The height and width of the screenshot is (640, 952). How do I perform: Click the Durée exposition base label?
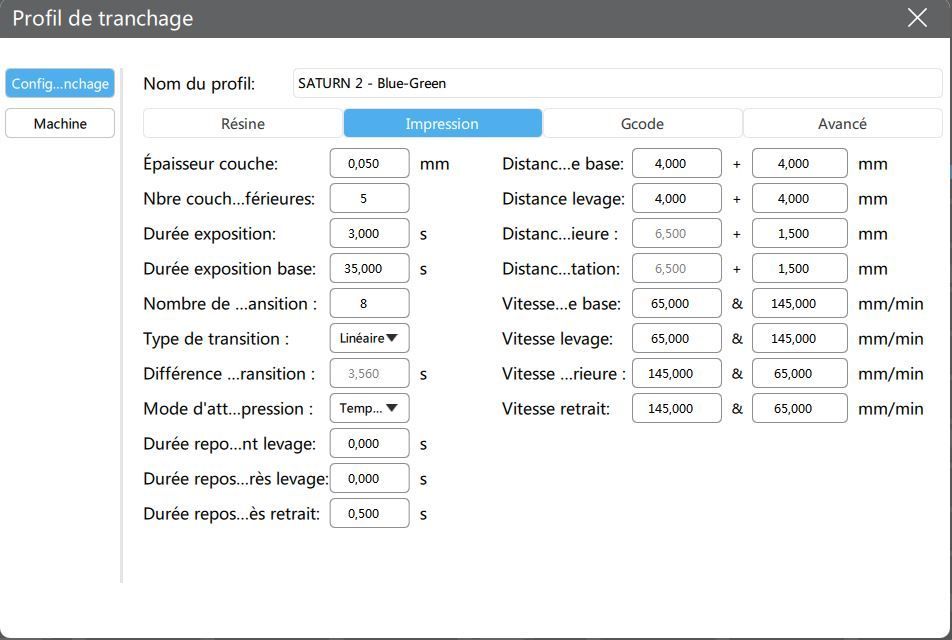[x=230, y=269]
